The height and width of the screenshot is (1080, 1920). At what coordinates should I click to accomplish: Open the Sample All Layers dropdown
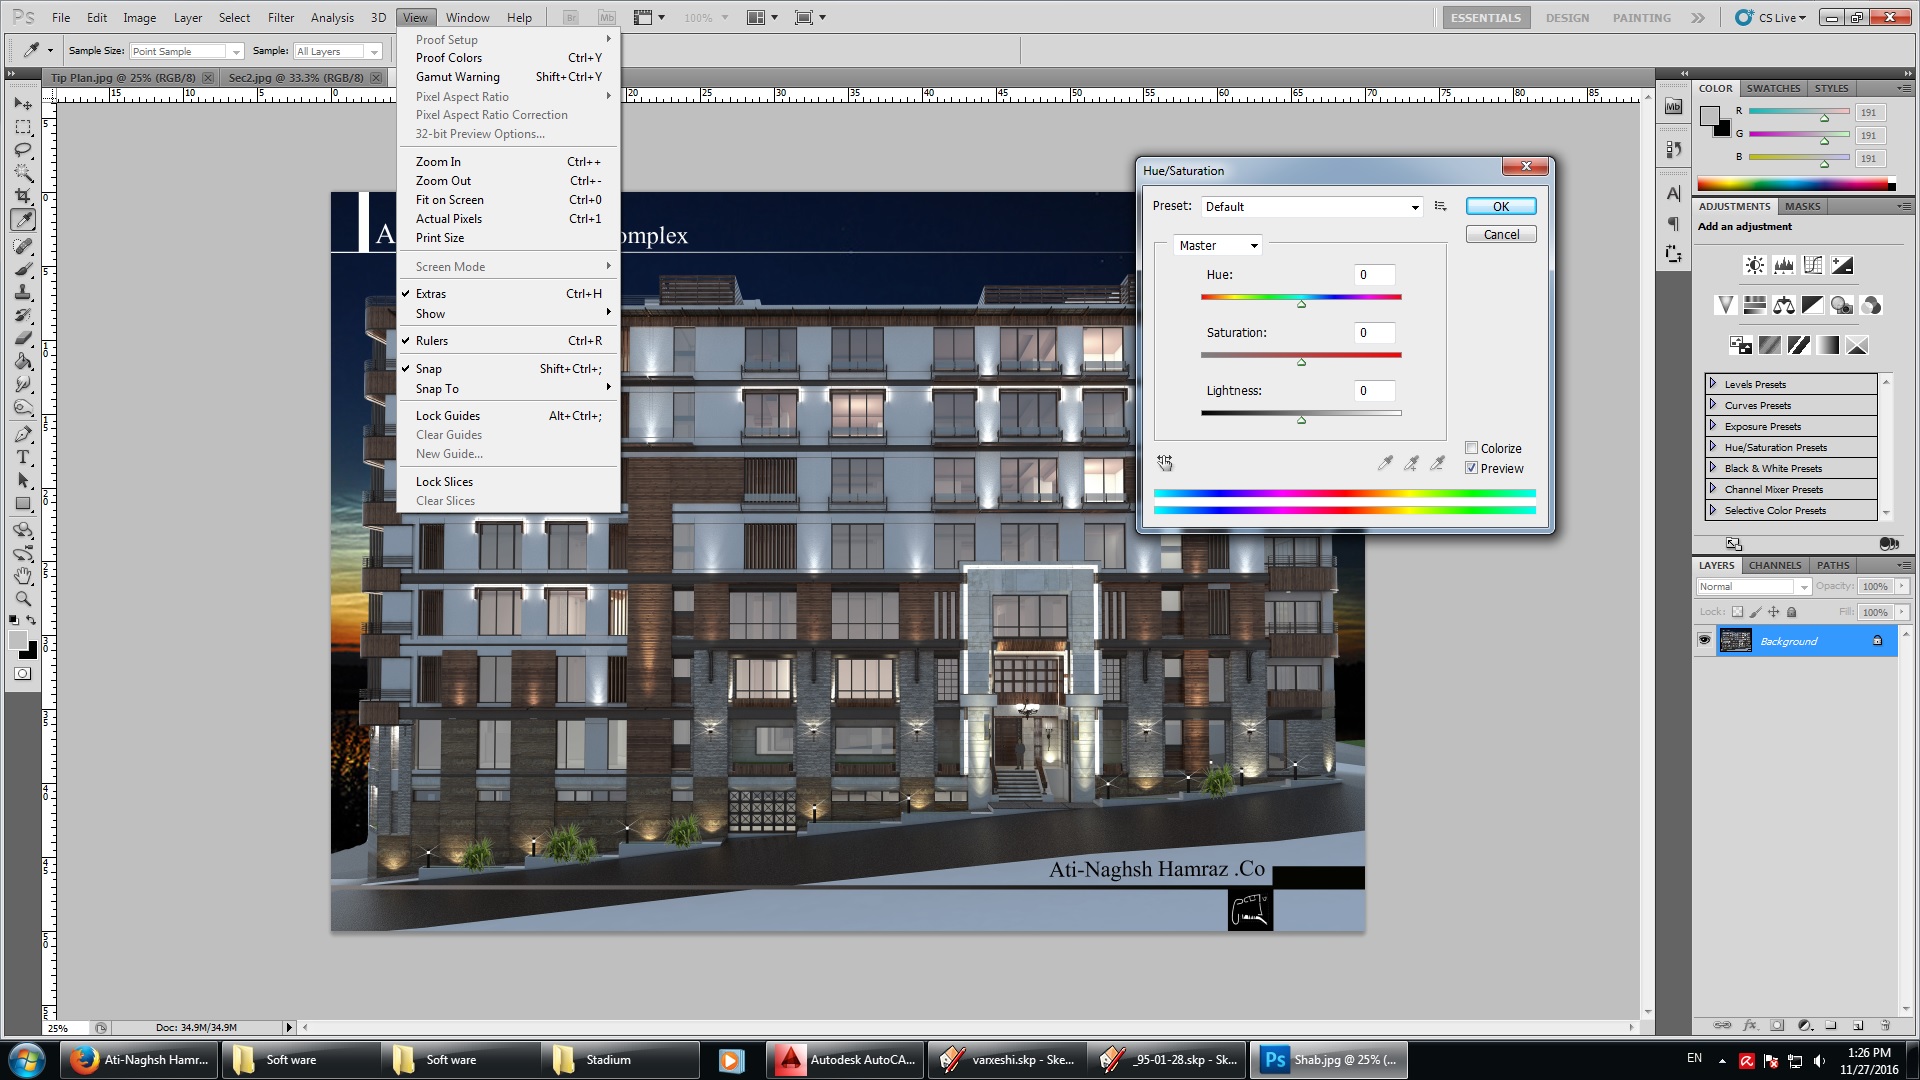pos(337,51)
